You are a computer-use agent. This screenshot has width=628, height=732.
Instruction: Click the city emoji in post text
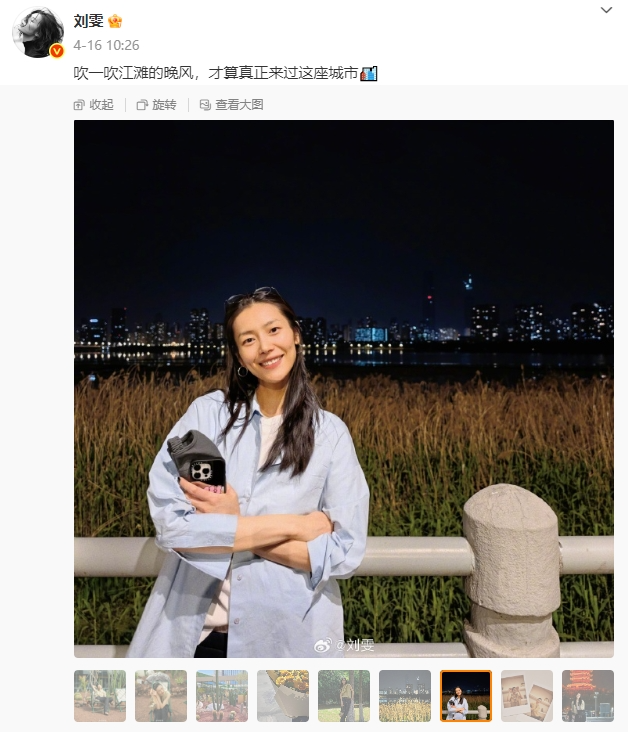click(369, 73)
